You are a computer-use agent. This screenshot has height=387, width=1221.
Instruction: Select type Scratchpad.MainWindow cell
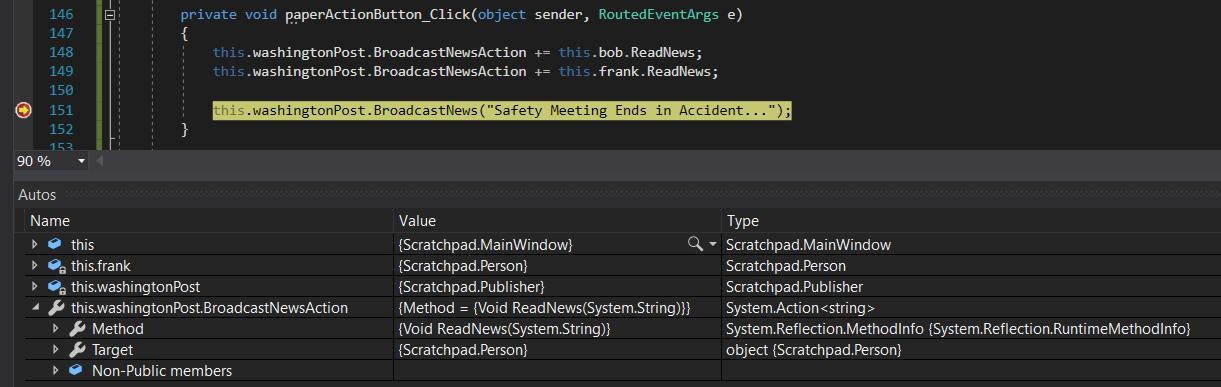pyautogui.click(x=808, y=245)
